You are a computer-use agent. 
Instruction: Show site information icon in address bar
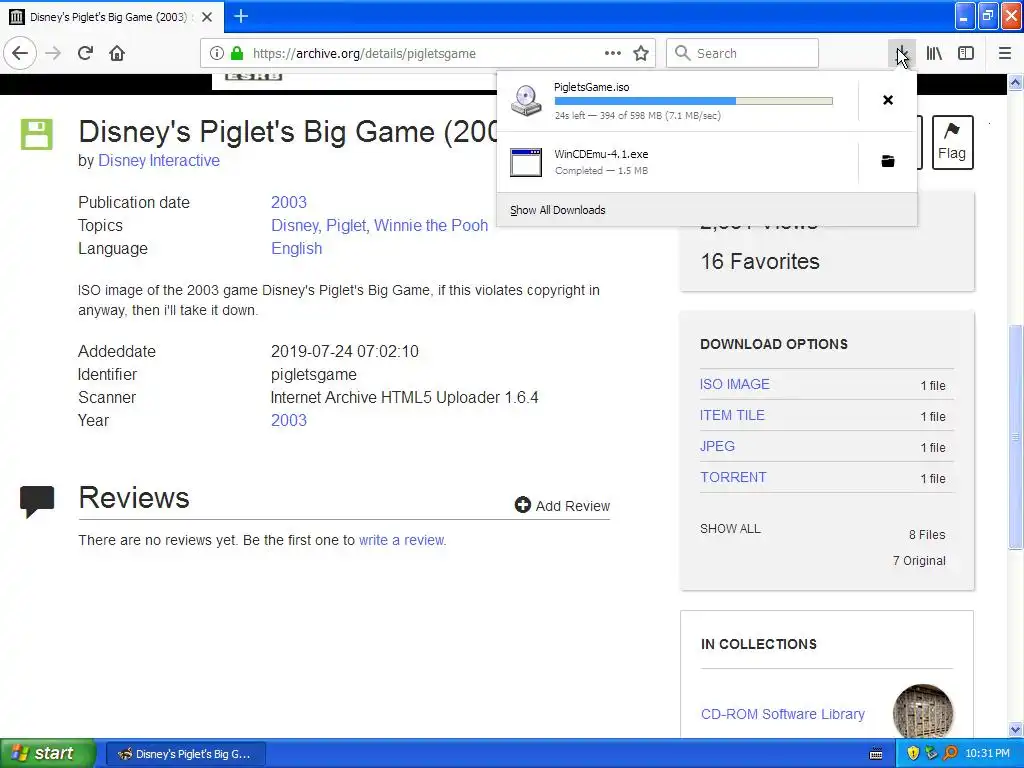(x=217, y=54)
